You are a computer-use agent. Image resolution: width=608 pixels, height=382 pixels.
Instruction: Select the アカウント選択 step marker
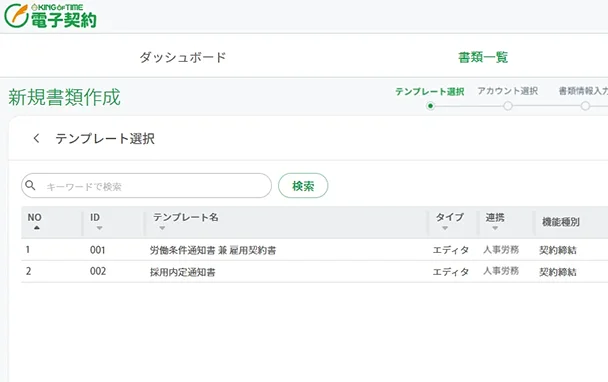coord(508,106)
